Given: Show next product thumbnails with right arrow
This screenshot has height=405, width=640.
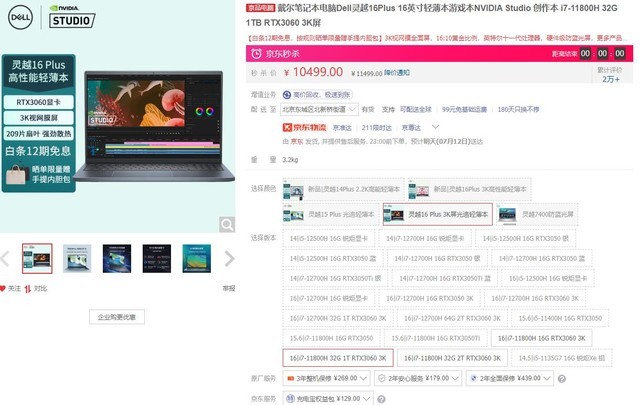Looking at the screenshot, I should coord(230,258).
